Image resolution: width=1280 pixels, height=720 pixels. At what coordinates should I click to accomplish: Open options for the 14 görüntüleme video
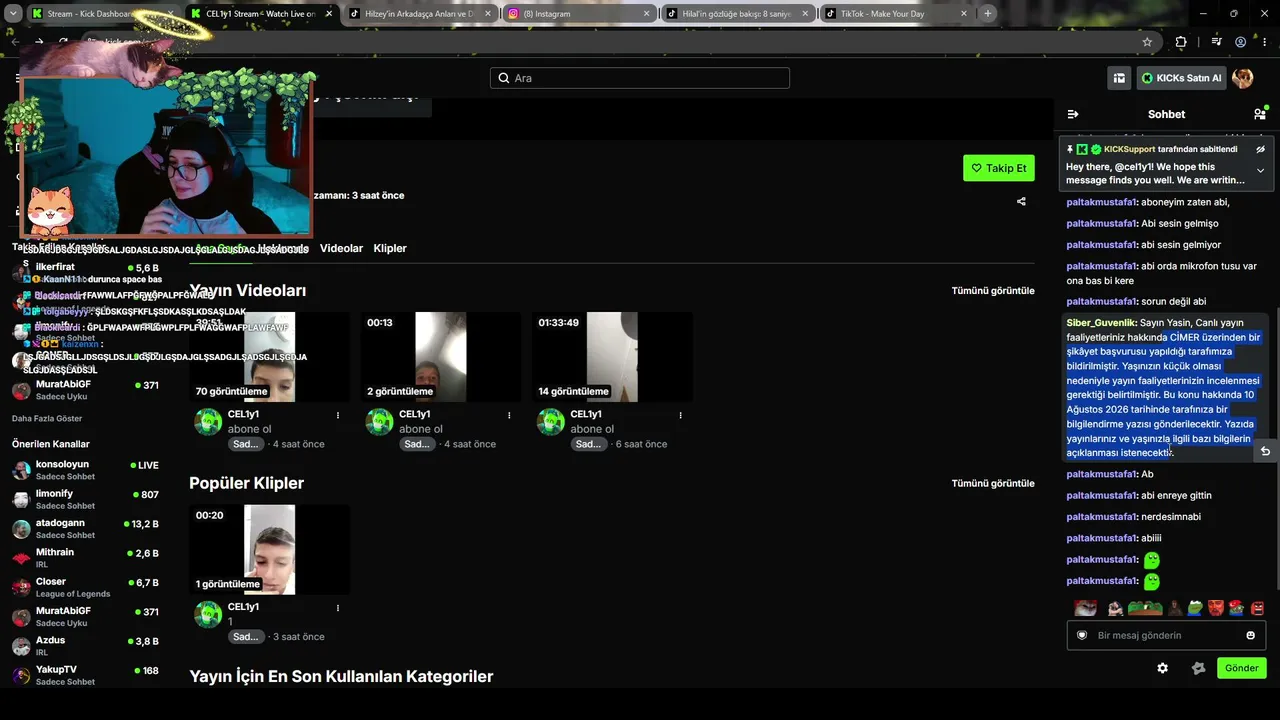pyautogui.click(x=680, y=415)
